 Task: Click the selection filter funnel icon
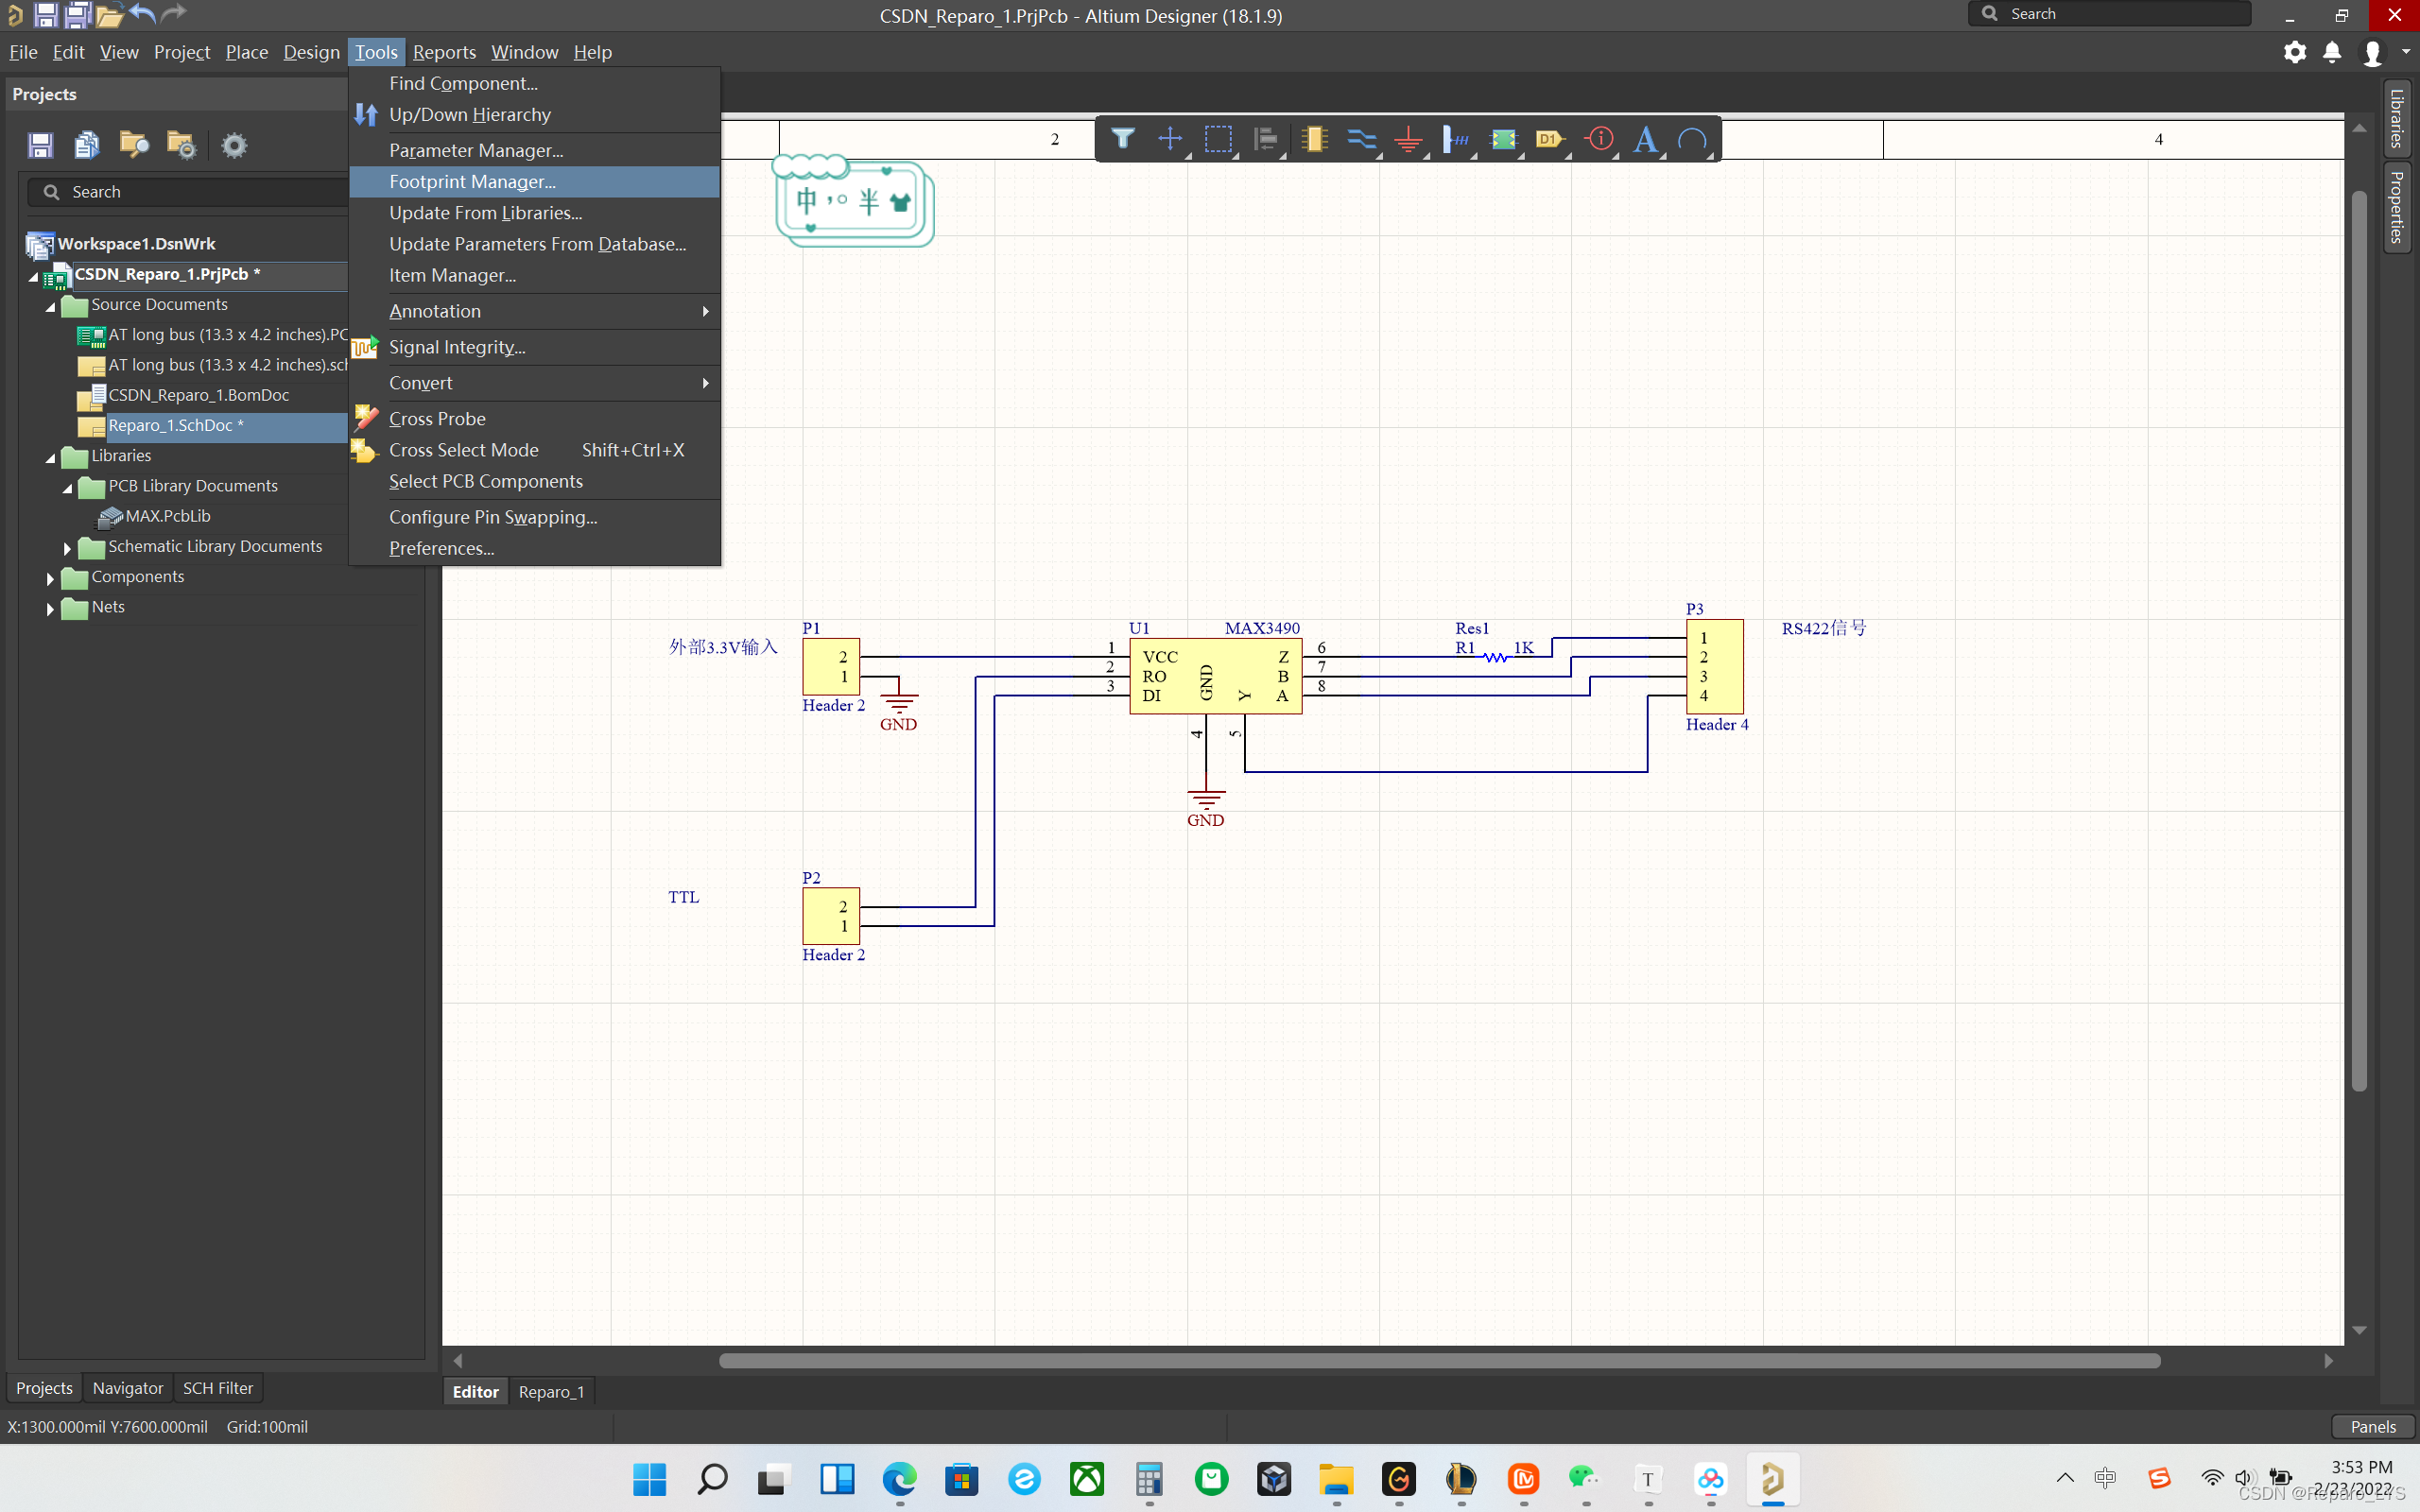pyautogui.click(x=1122, y=139)
